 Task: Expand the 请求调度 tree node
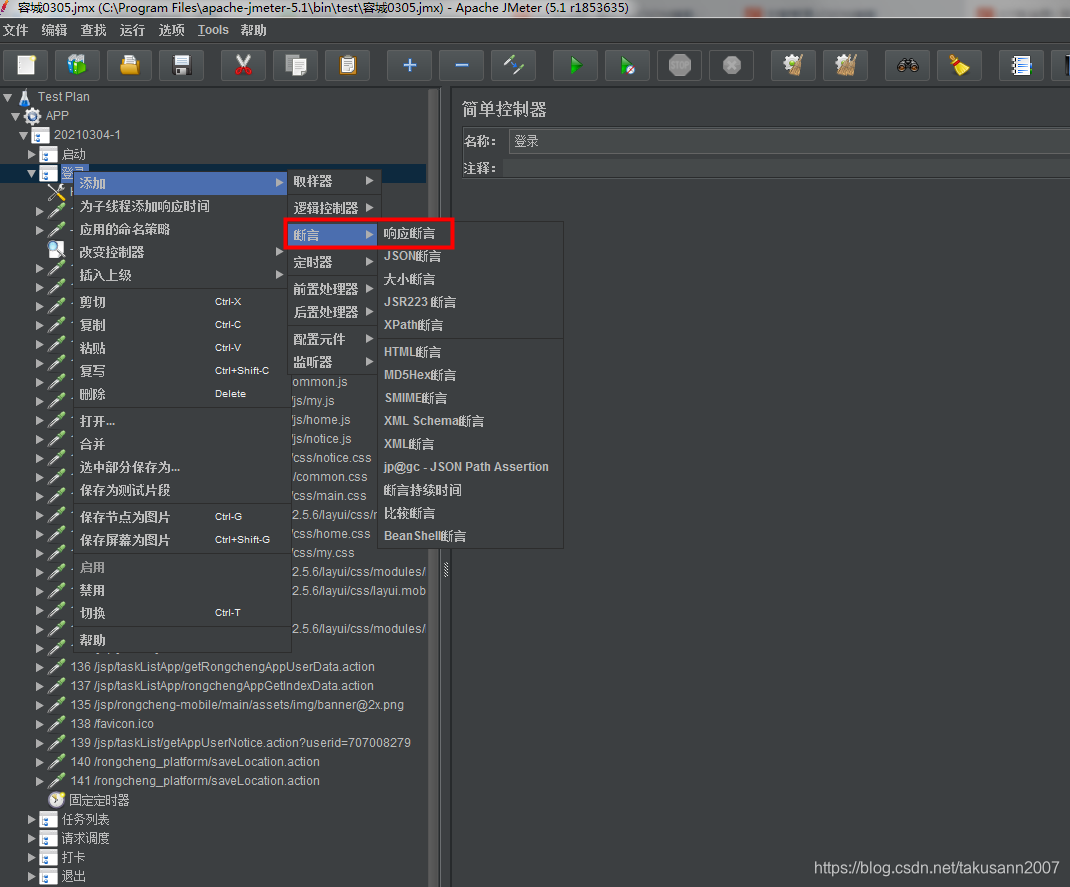click(x=31, y=838)
